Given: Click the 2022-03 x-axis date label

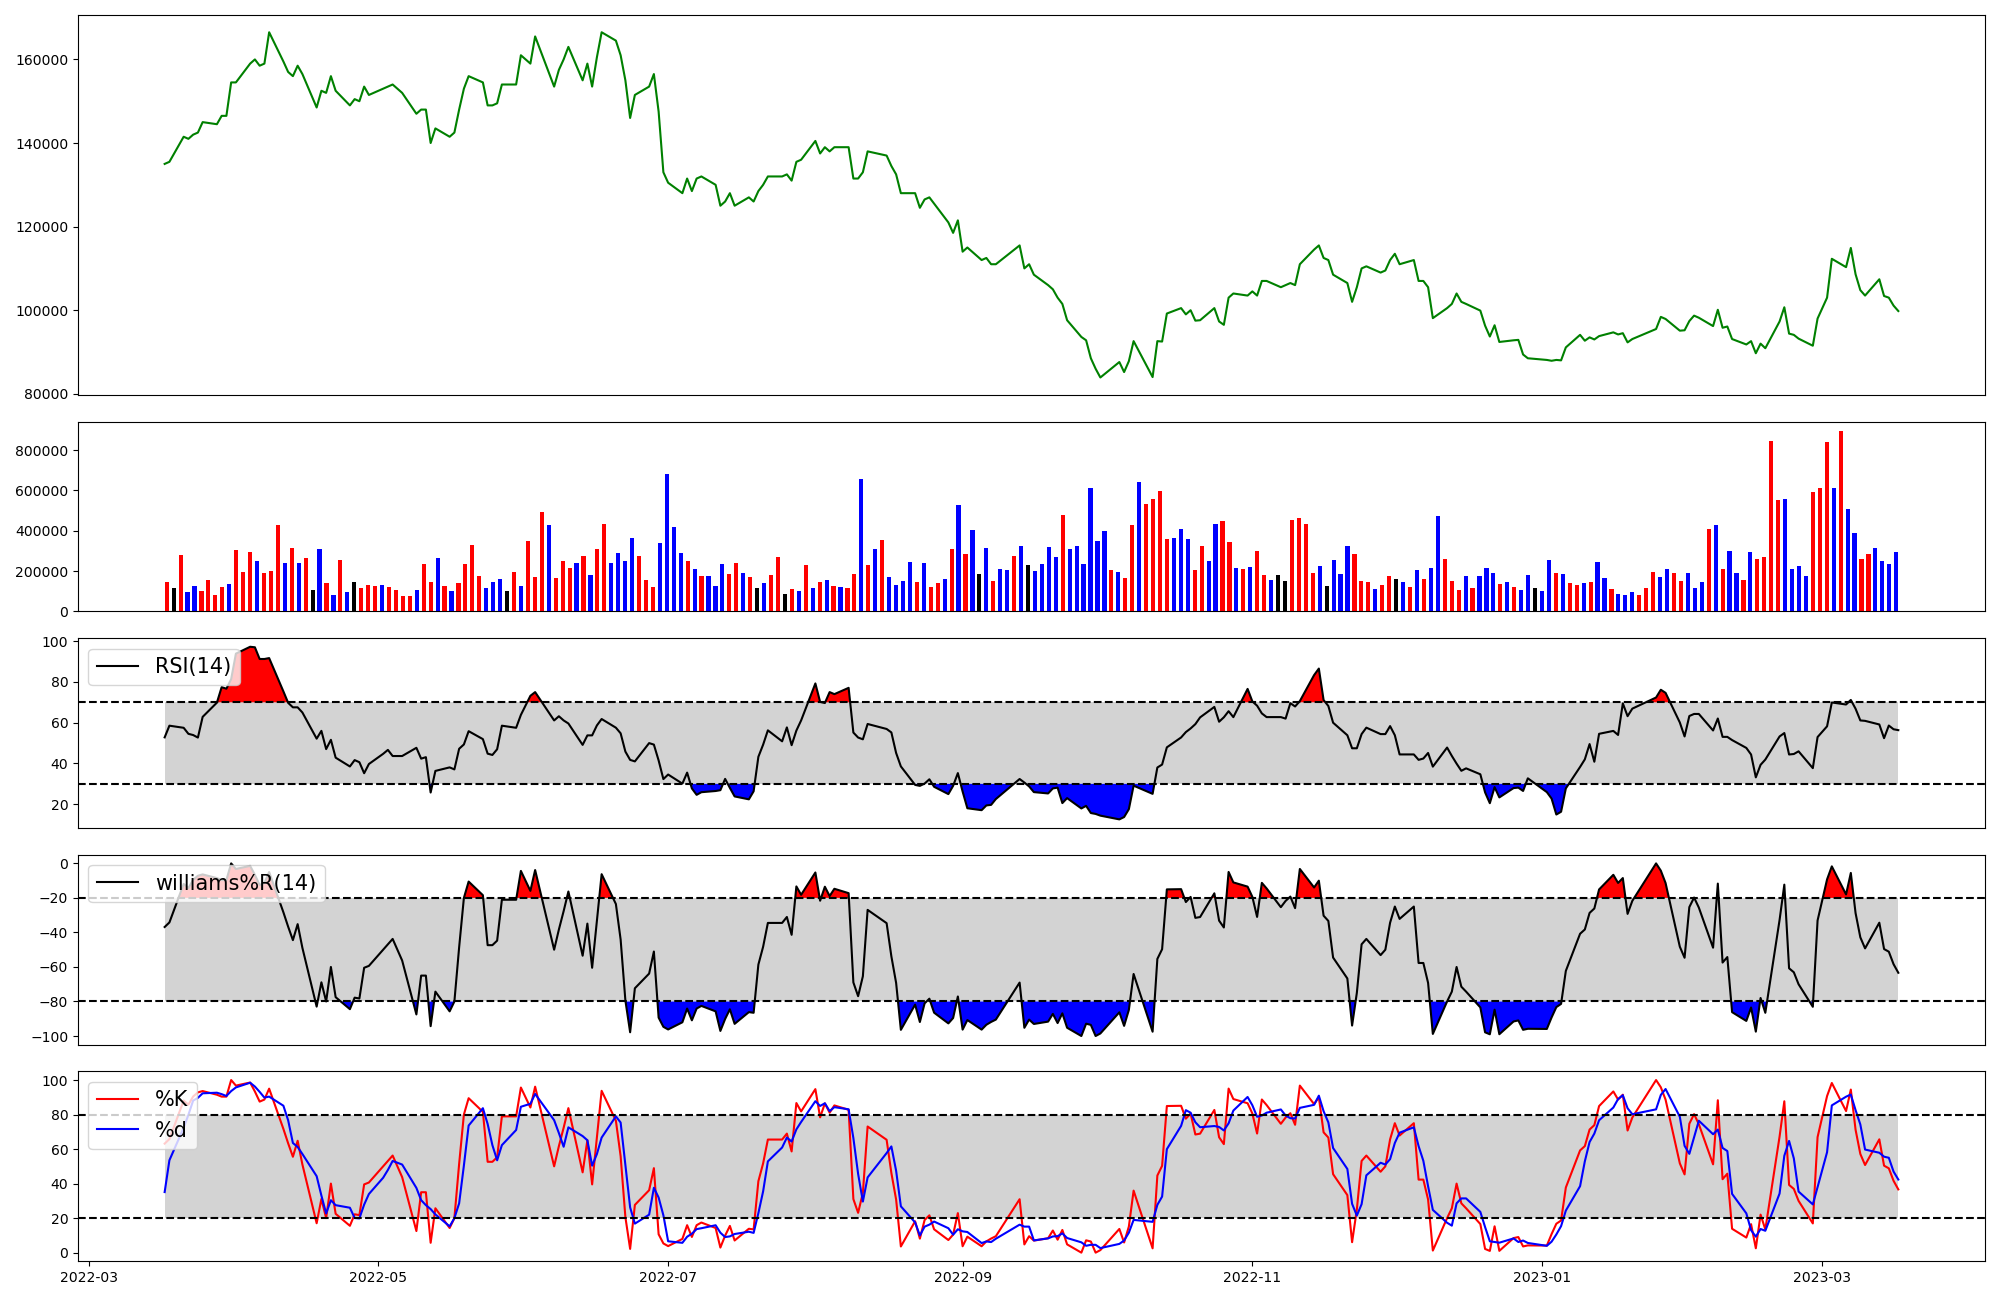Looking at the screenshot, I should [x=89, y=1277].
